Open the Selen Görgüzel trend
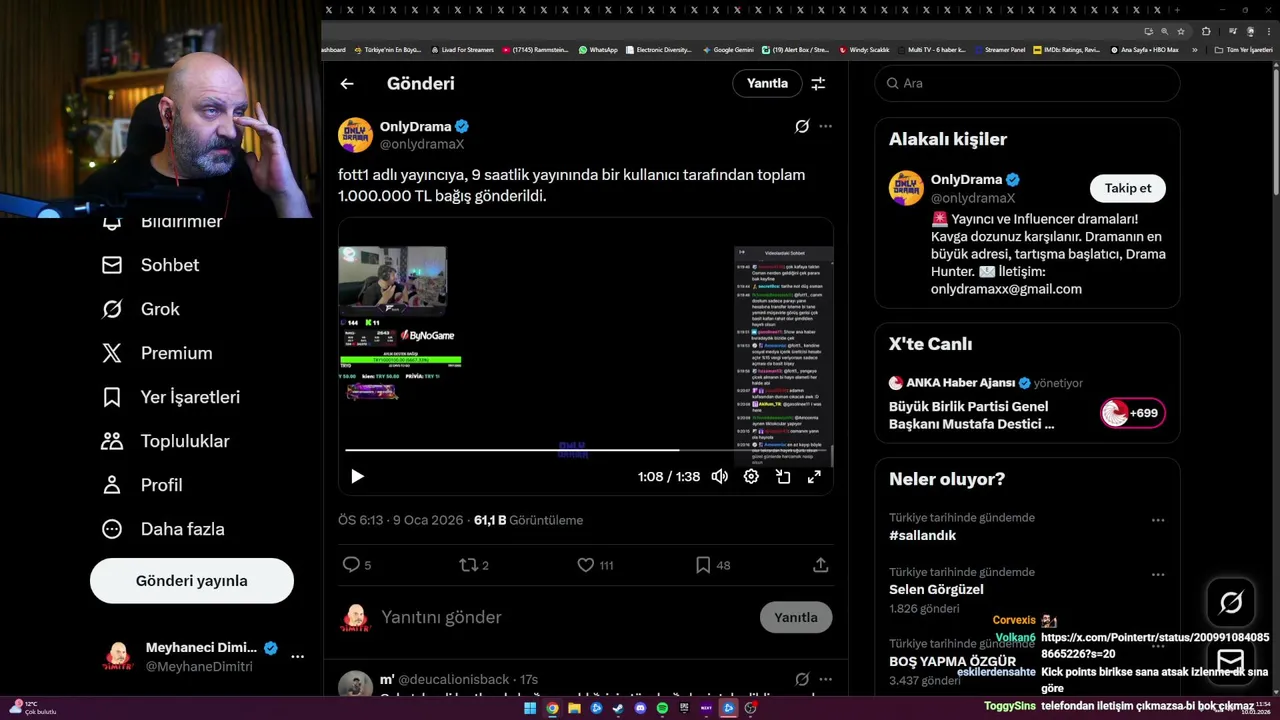The width and height of the screenshot is (1280, 720). pyautogui.click(x=936, y=590)
